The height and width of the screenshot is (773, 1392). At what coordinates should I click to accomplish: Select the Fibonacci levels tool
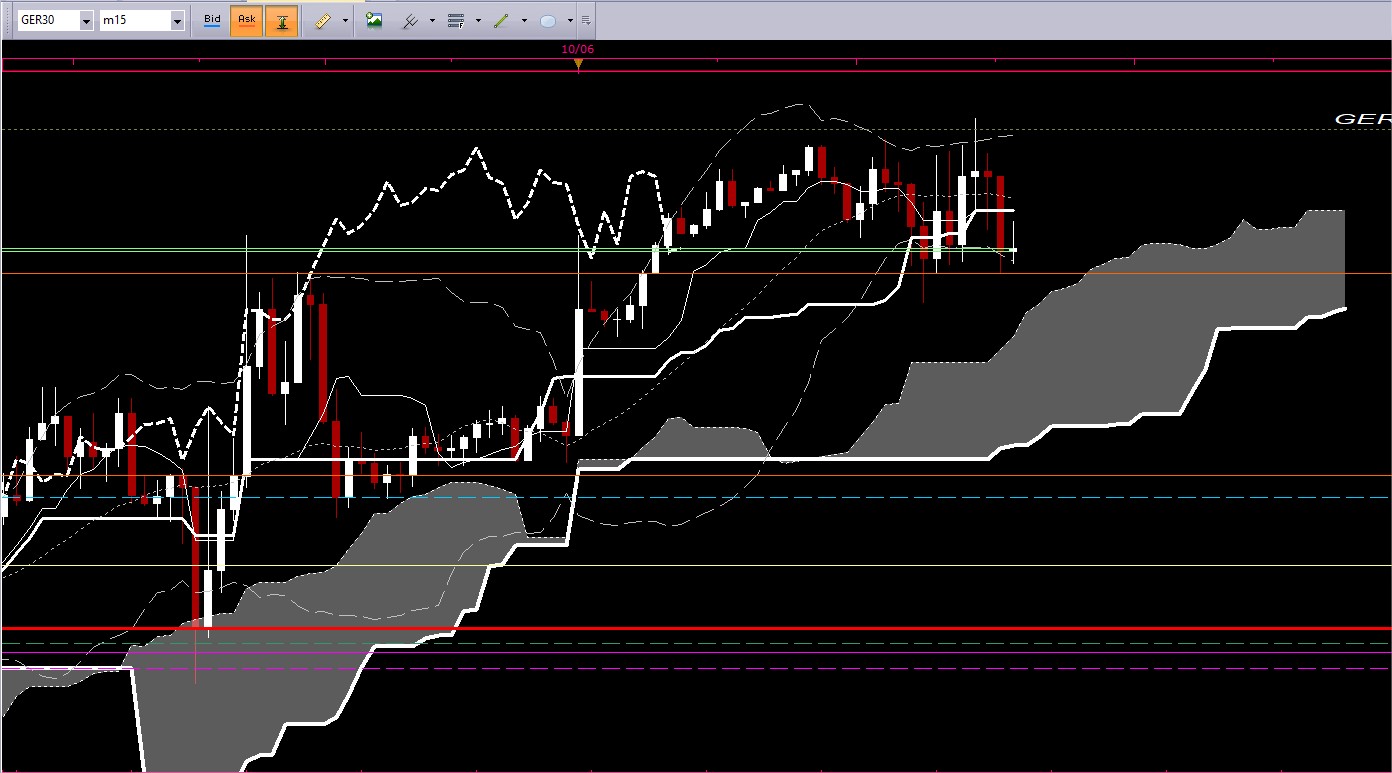[x=456, y=20]
